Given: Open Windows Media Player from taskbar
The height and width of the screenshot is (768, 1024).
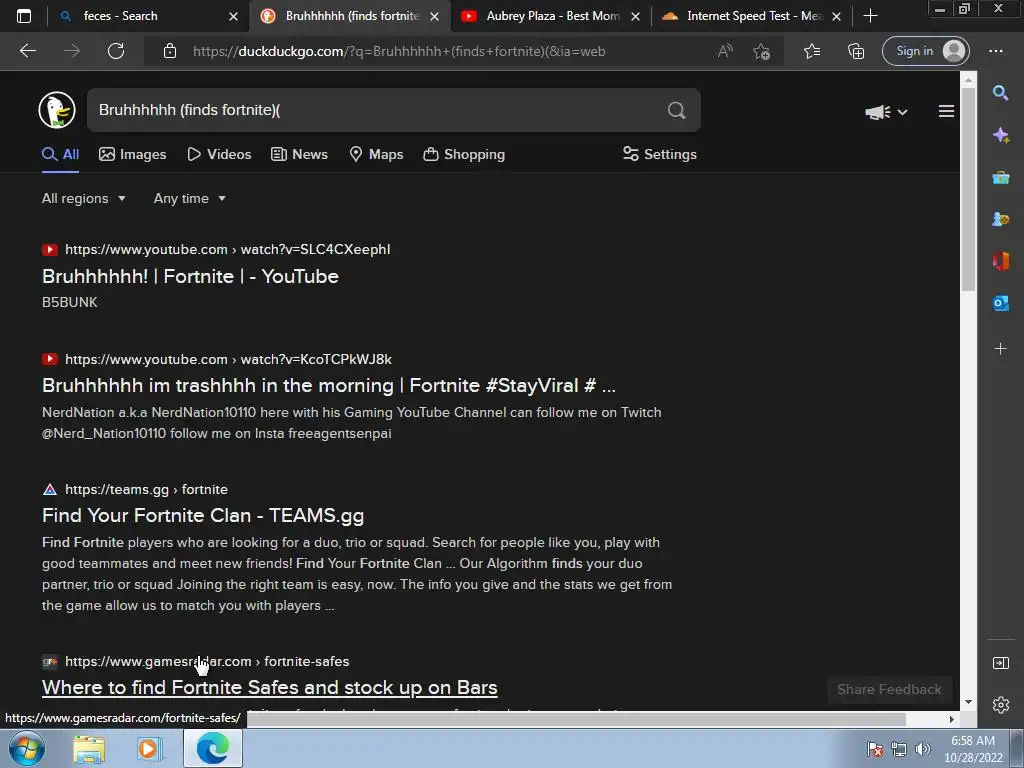Looking at the screenshot, I should (148, 749).
